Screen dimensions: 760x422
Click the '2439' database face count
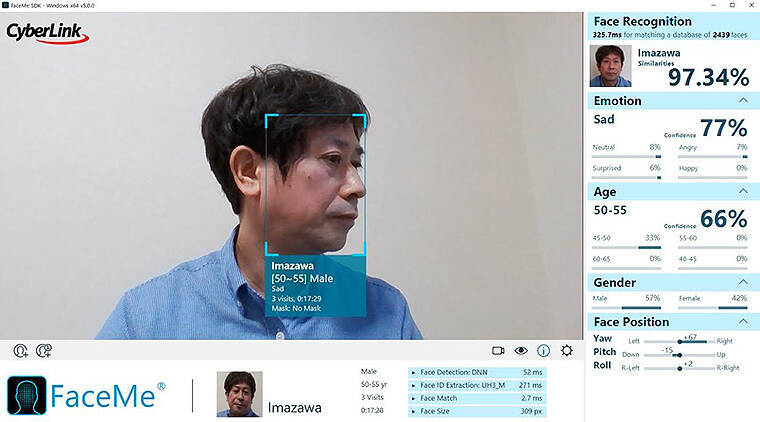(x=721, y=35)
